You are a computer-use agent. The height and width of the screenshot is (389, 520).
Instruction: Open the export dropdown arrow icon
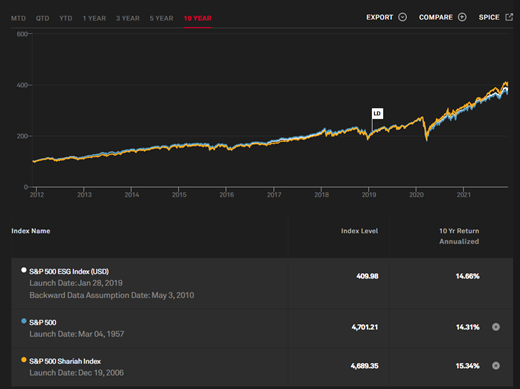point(403,17)
